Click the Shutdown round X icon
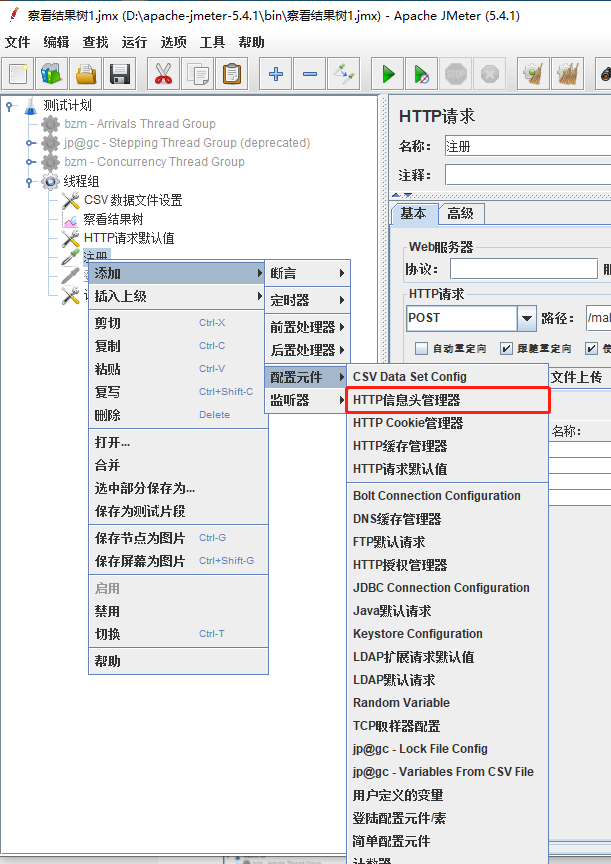This screenshot has height=864, width=611. (490, 73)
